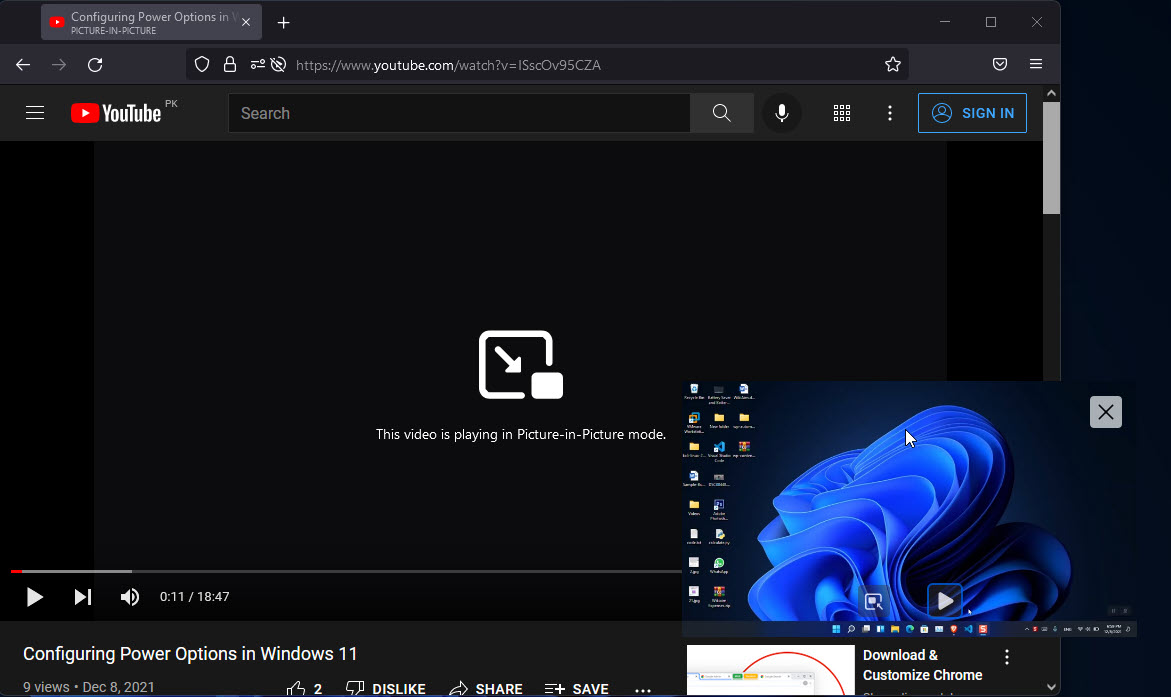
Task: Play video in the Picture-in-Picture window
Action: (x=945, y=601)
